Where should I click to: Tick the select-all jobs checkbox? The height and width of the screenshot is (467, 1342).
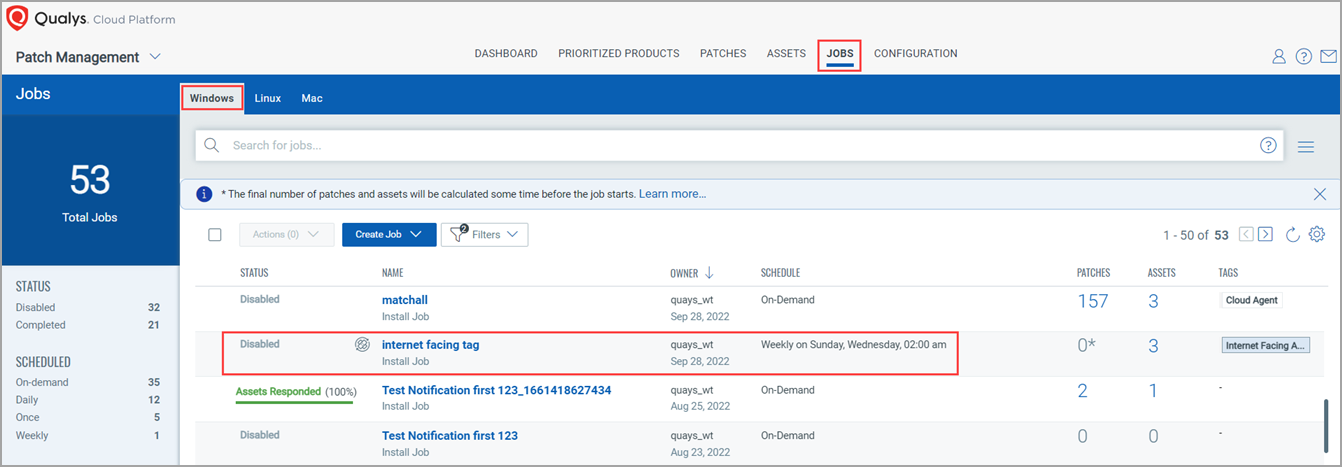(215, 235)
